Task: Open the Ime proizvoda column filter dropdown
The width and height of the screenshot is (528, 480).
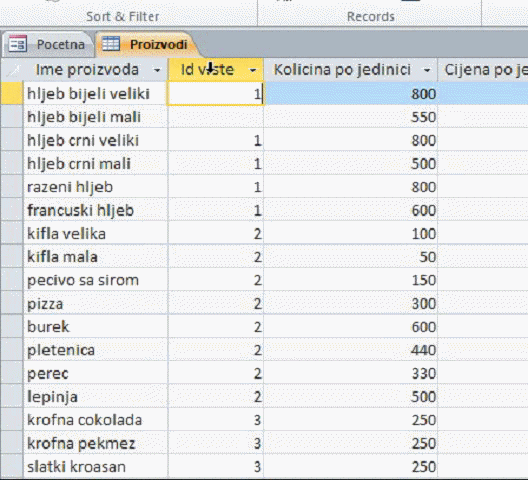Action: [157, 70]
